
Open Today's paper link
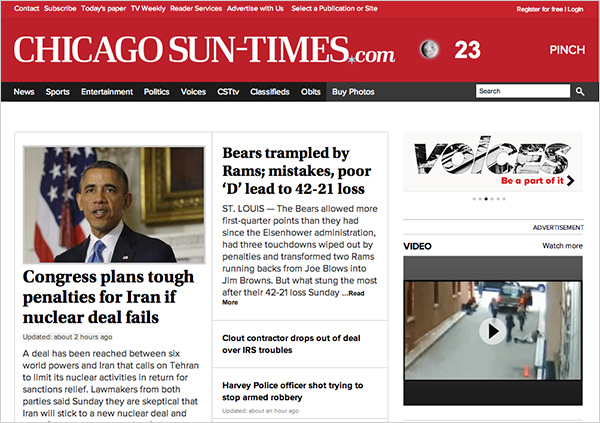click(103, 8)
